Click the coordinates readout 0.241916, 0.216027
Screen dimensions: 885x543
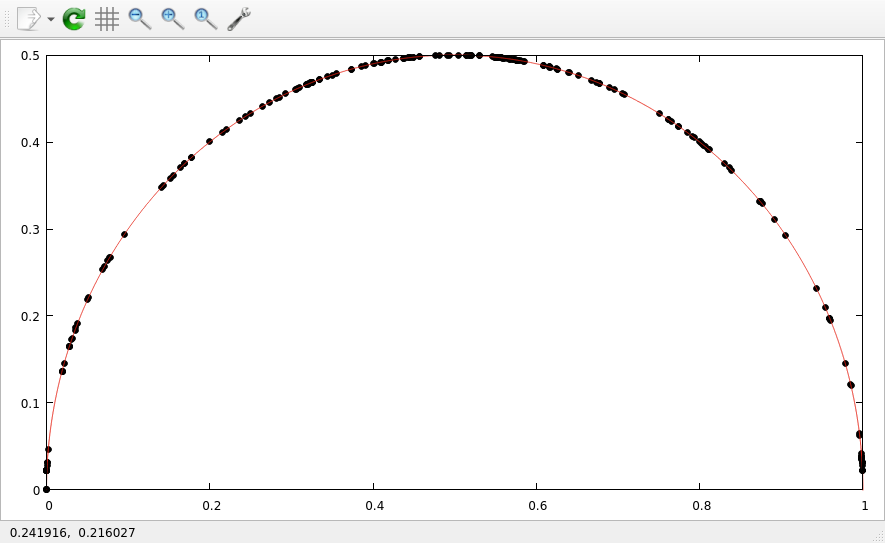(72, 533)
